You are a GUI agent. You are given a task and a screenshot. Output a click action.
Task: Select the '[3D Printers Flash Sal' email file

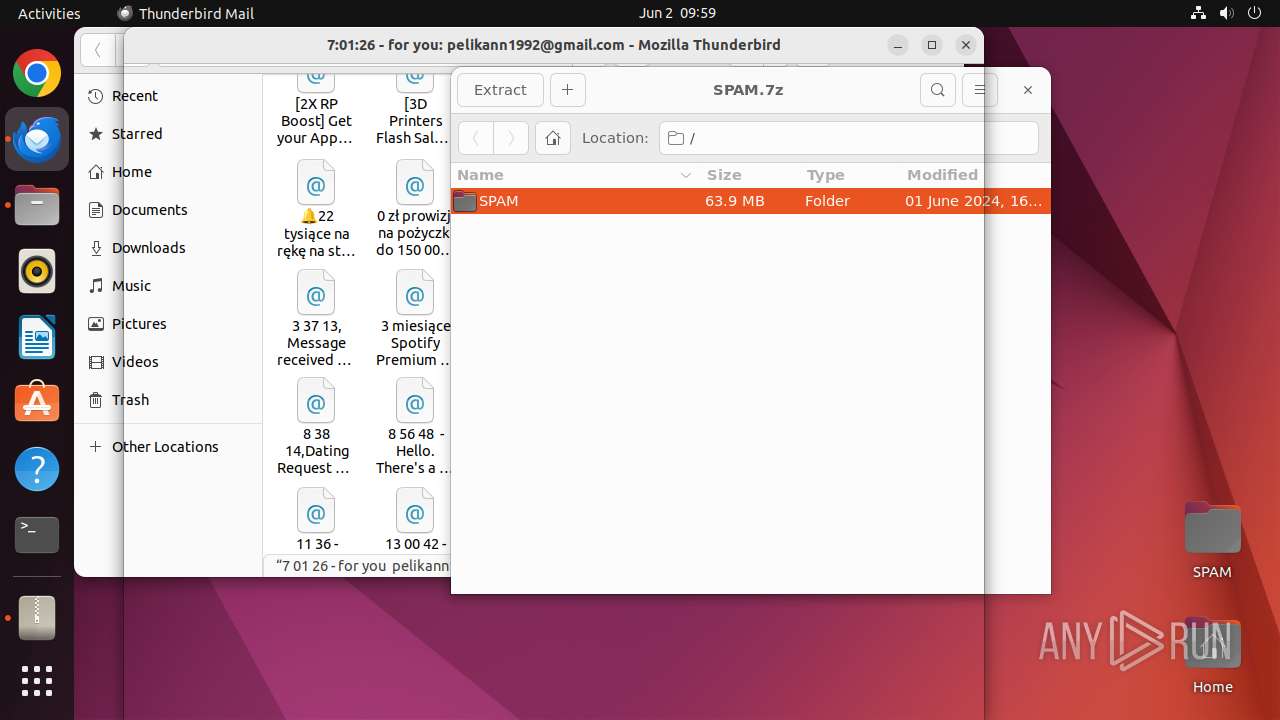[414, 109]
